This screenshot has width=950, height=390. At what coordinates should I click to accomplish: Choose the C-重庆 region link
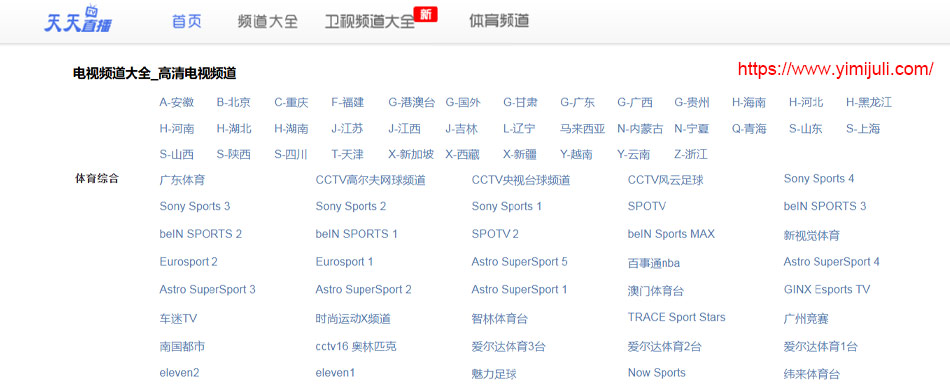pyautogui.click(x=291, y=102)
